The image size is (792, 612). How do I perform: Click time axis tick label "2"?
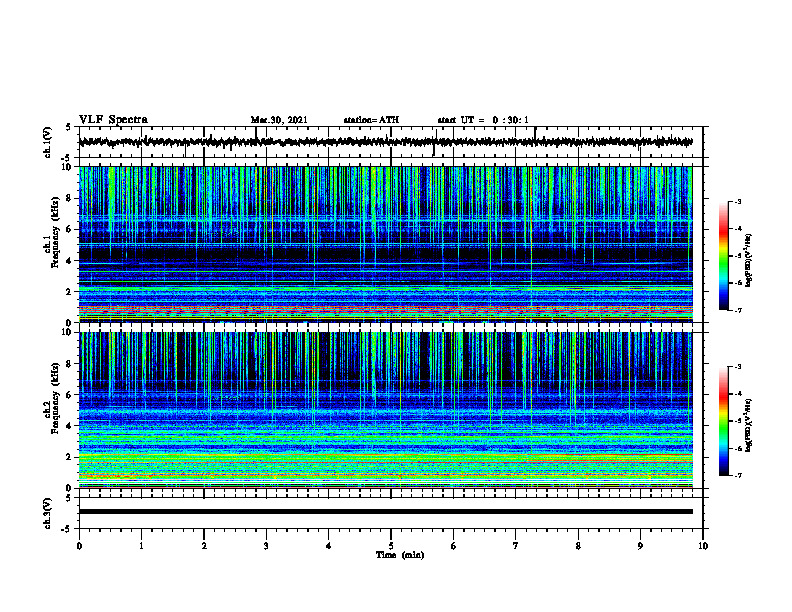click(x=204, y=546)
